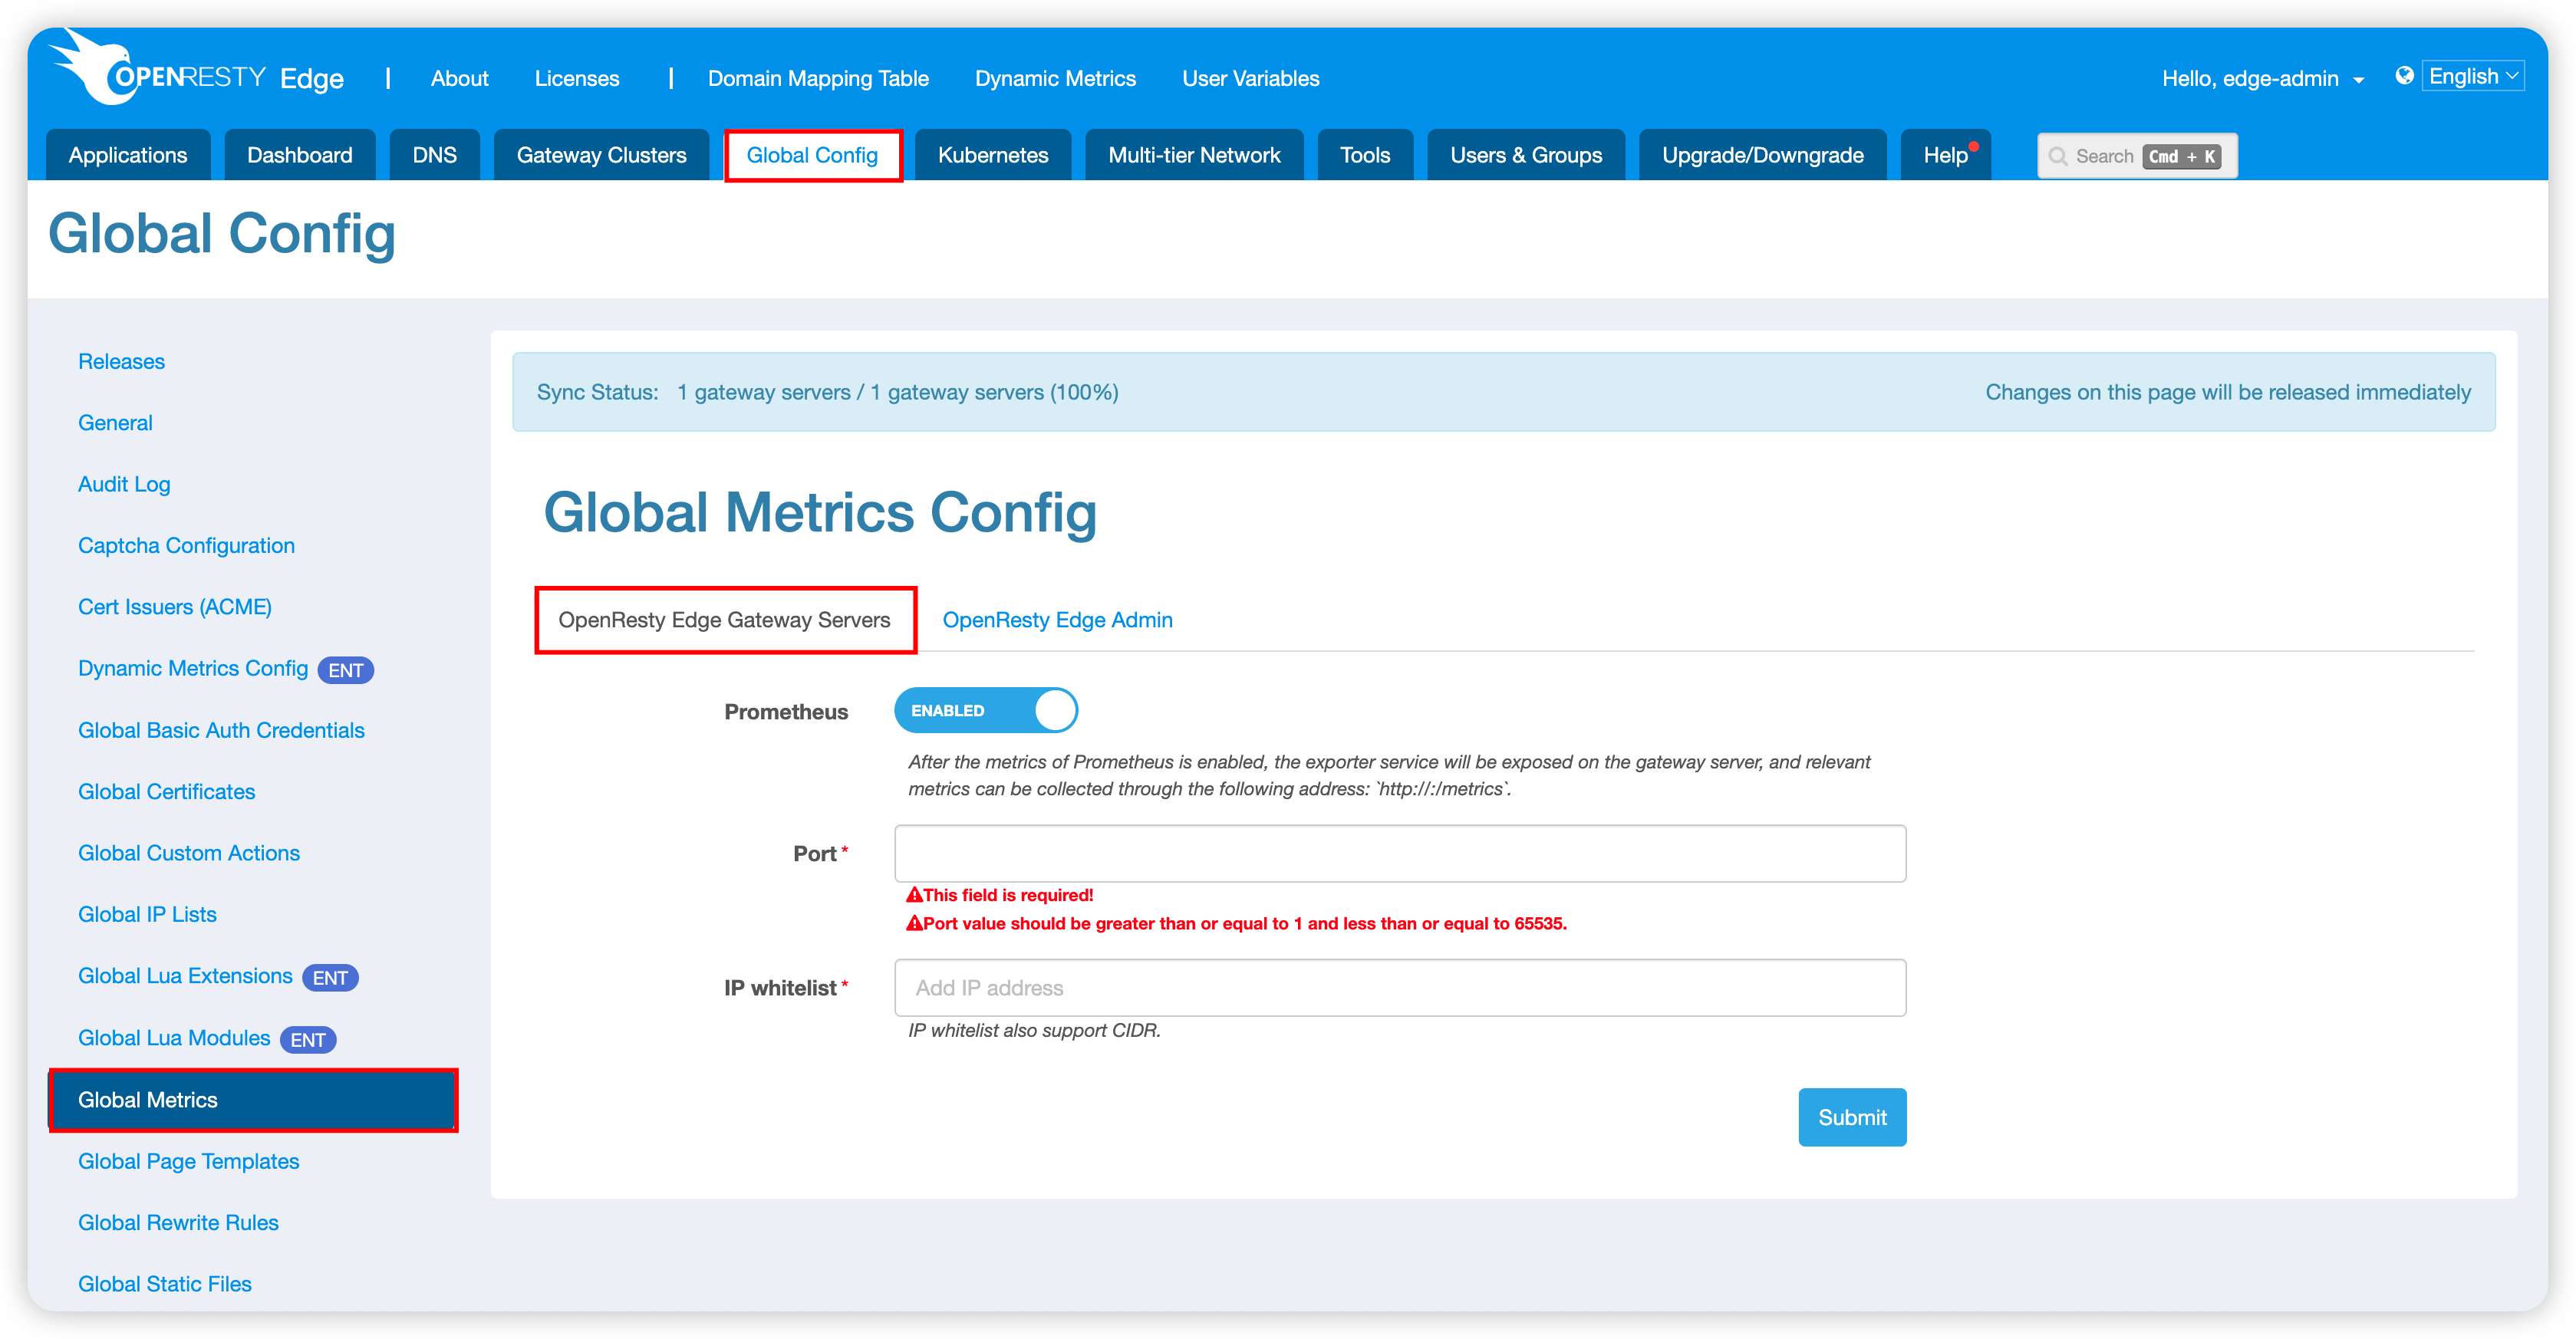Open Audit Log in the sidebar
The width and height of the screenshot is (2576, 1339).
click(x=124, y=484)
